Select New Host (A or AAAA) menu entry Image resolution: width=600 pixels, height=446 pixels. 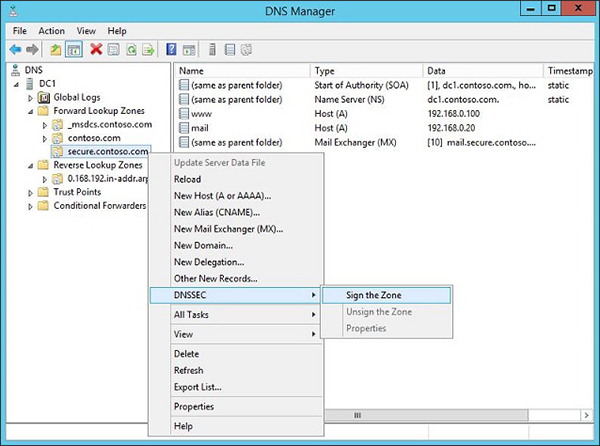coord(222,195)
